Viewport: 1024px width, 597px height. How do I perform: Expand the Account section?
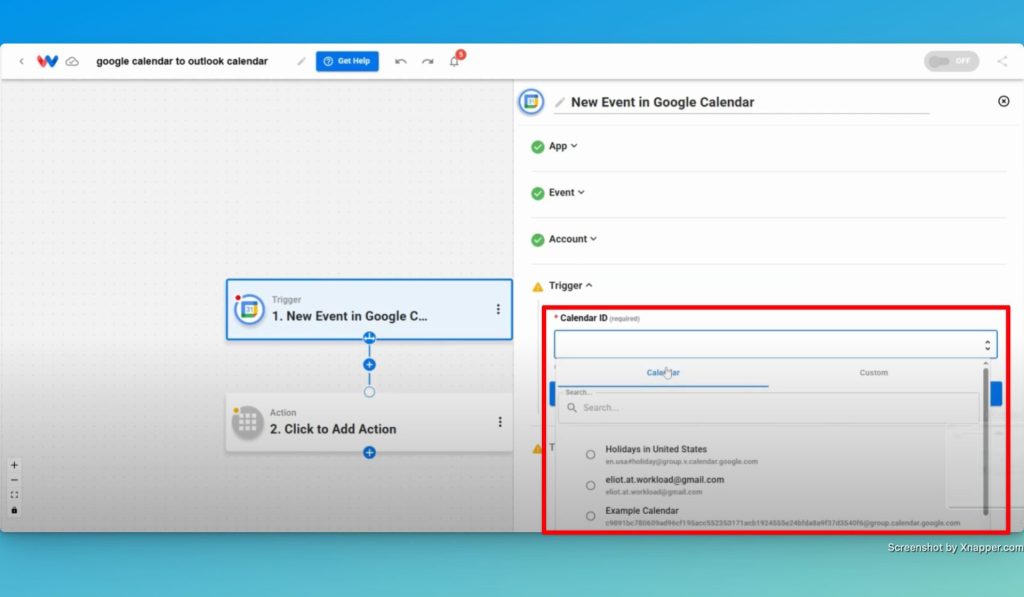click(572, 239)
